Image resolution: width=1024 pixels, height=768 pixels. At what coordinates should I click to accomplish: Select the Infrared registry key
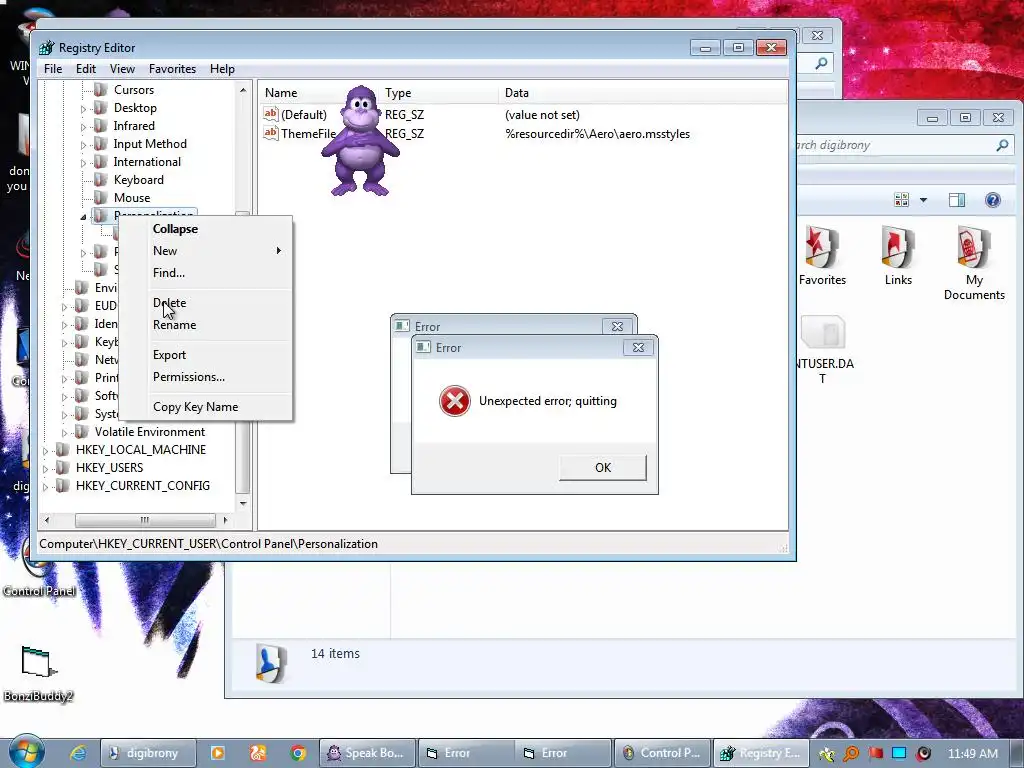tap(134, 126)
